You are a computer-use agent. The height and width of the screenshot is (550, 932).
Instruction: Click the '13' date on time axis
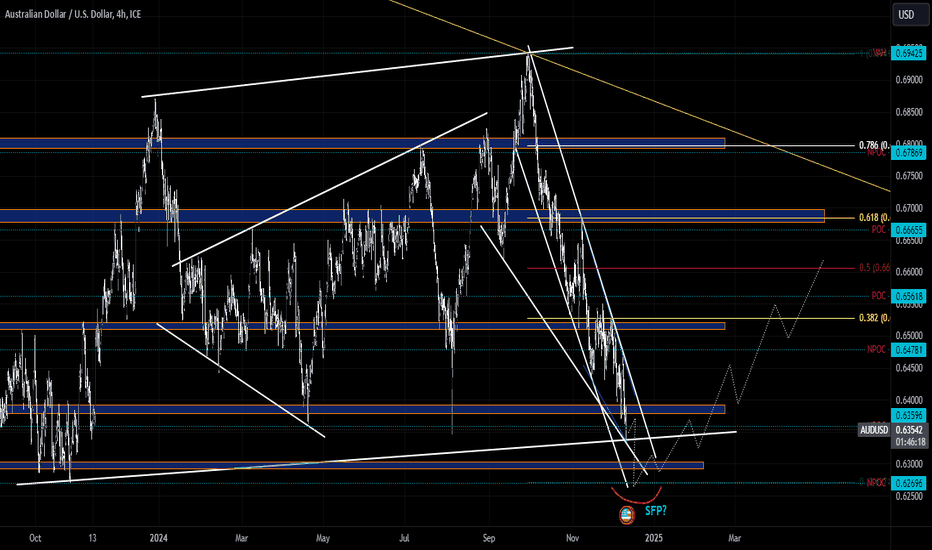pos(92,538)
